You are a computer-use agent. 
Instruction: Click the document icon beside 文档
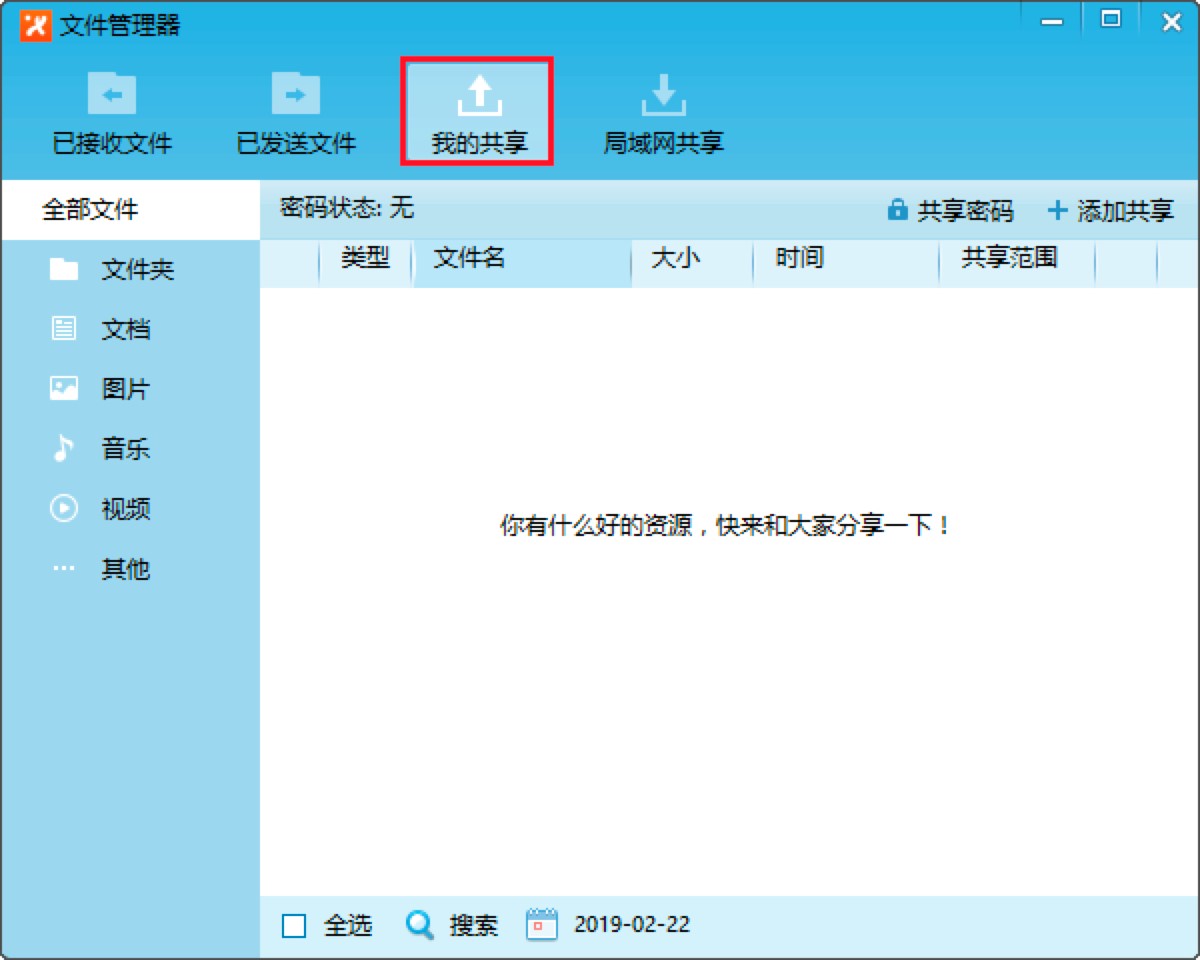pos(64,328)
